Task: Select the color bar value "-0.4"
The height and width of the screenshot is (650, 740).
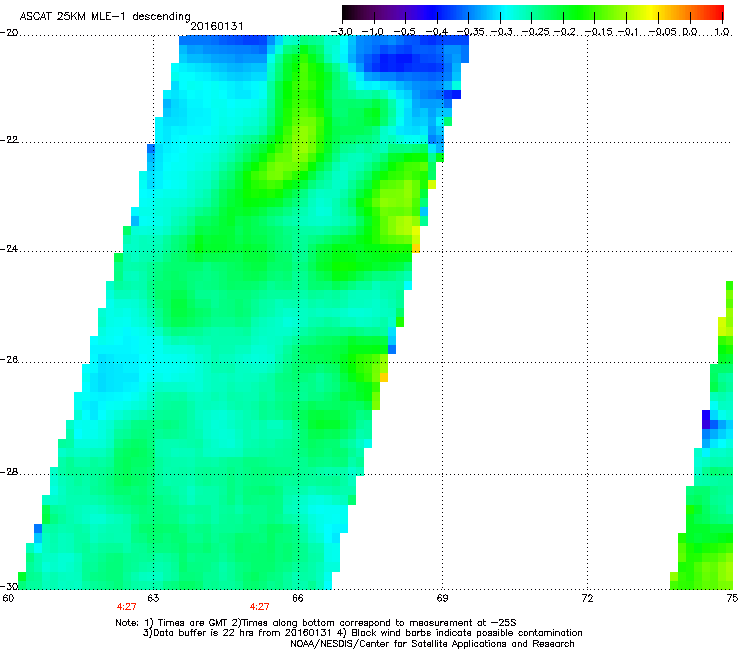Action: (436, 32)
